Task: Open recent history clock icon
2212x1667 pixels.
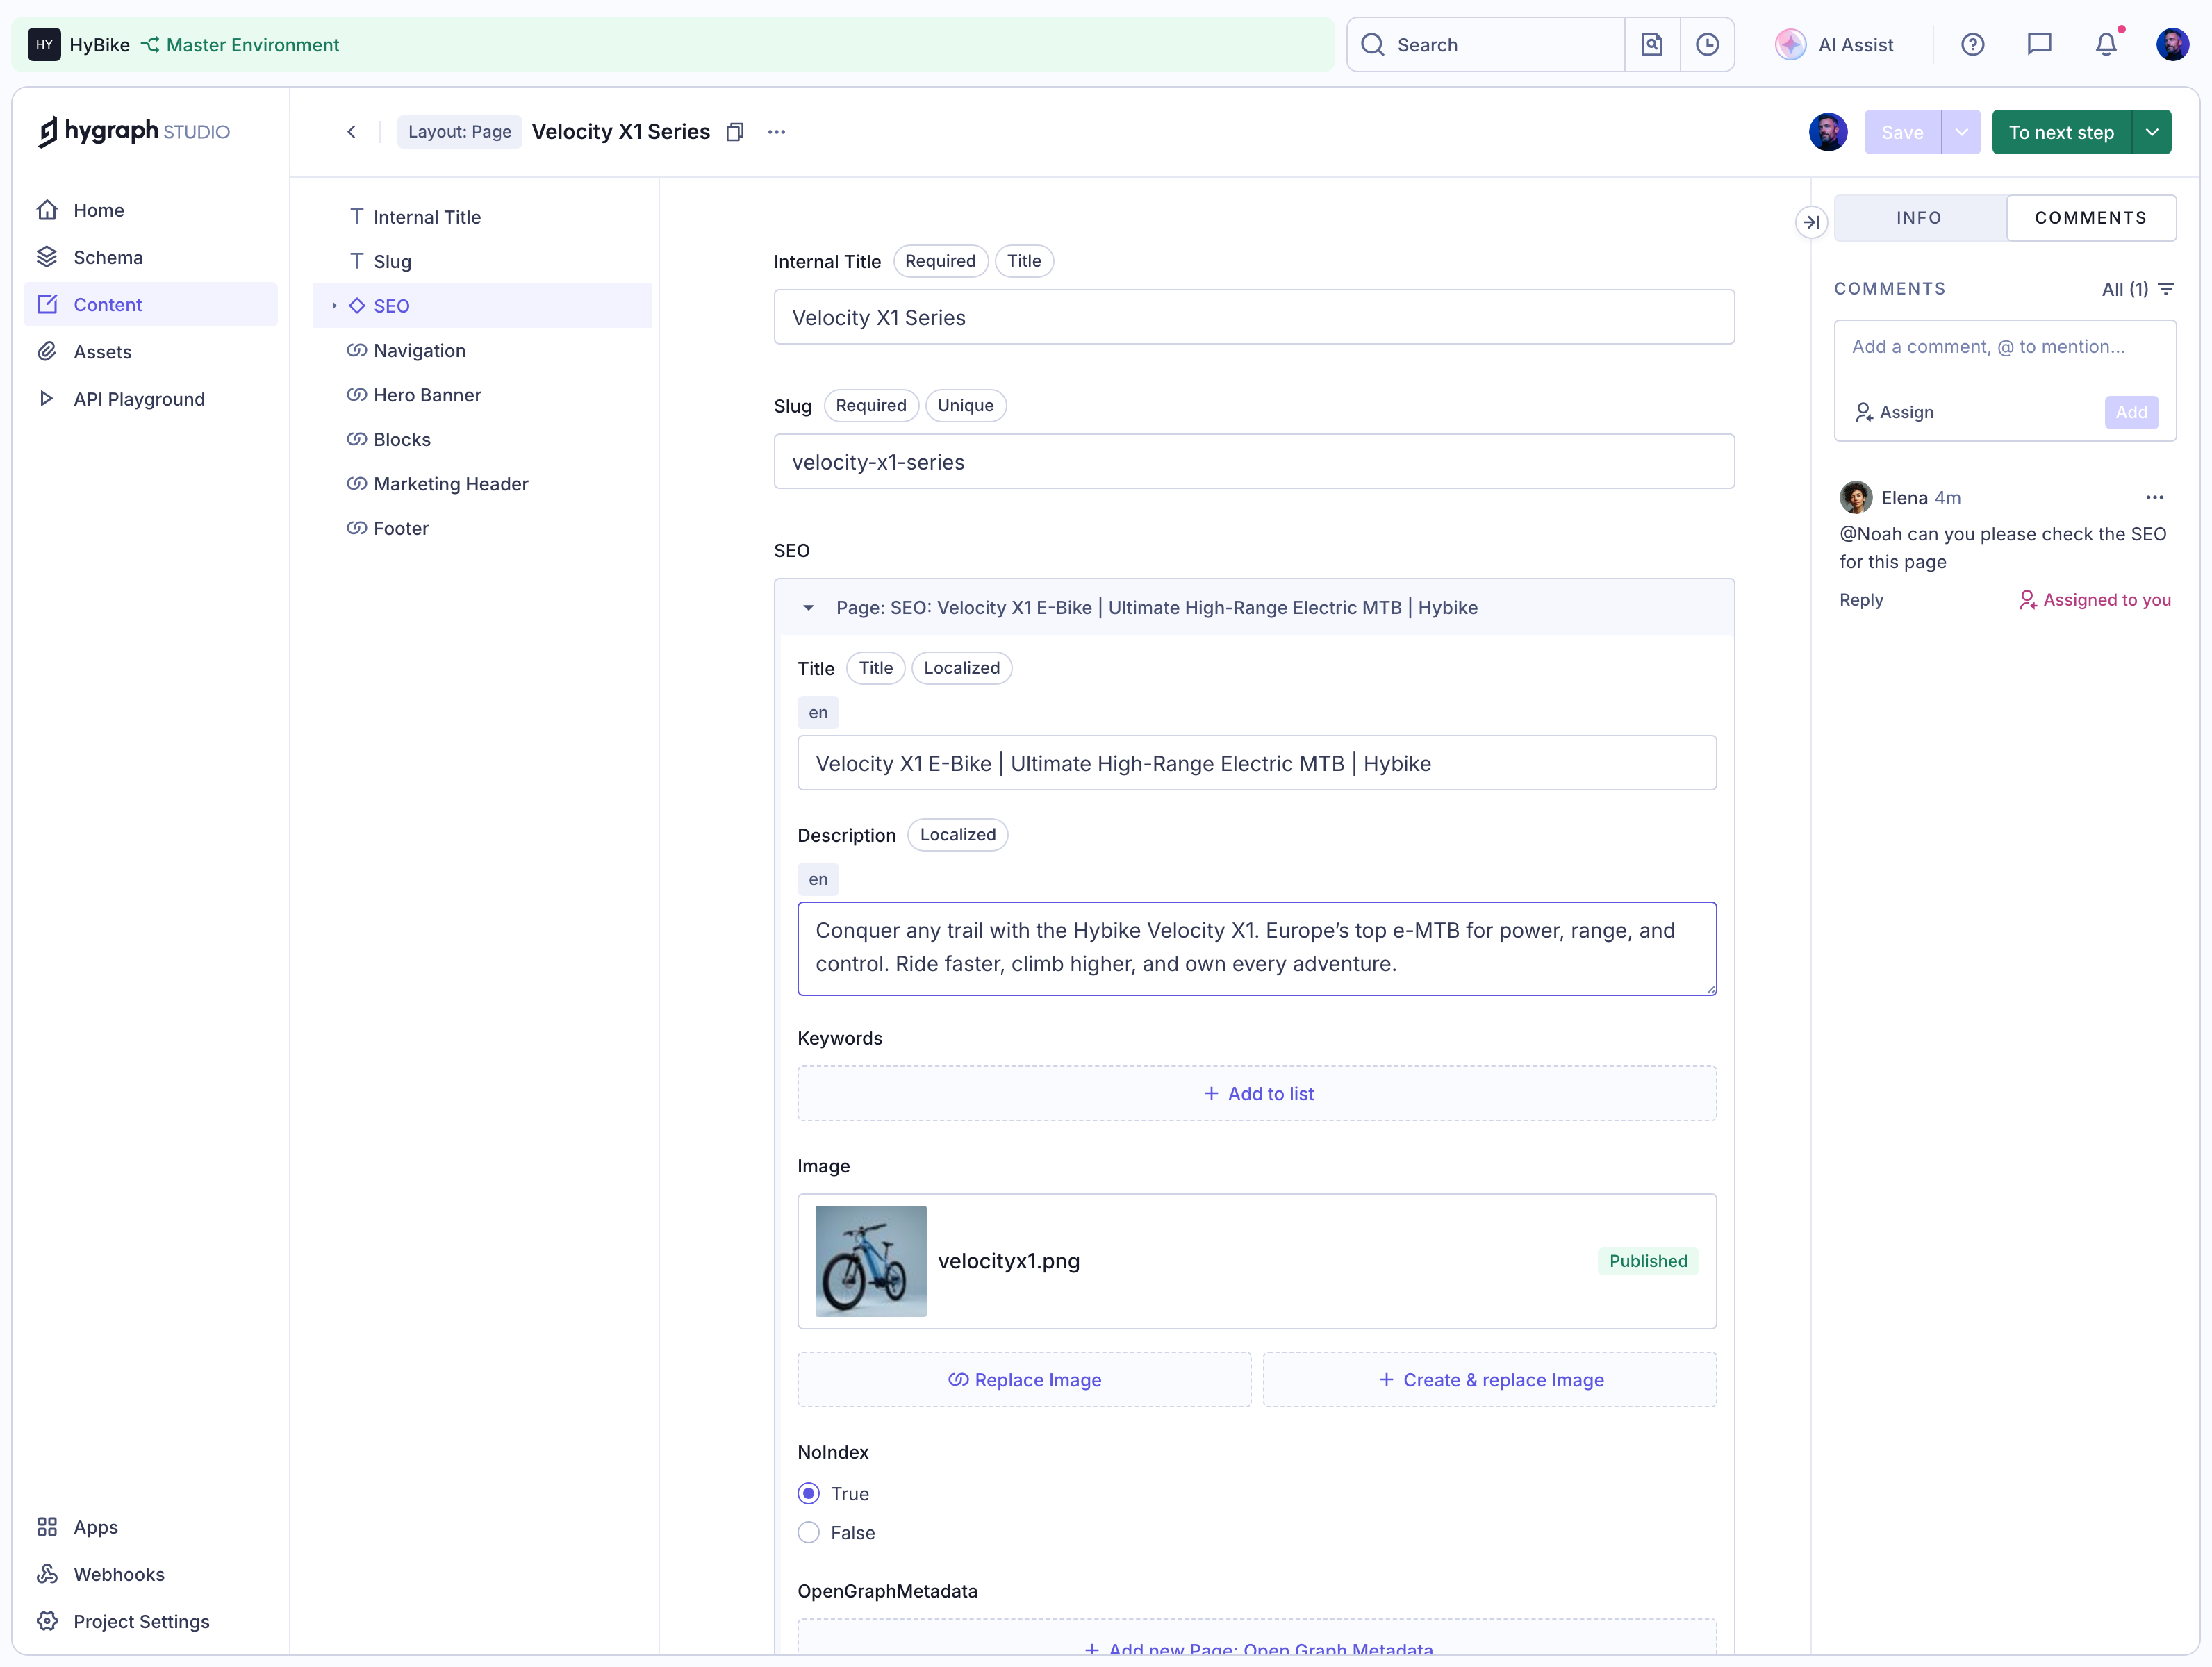Action: [x=1707, y=44]
